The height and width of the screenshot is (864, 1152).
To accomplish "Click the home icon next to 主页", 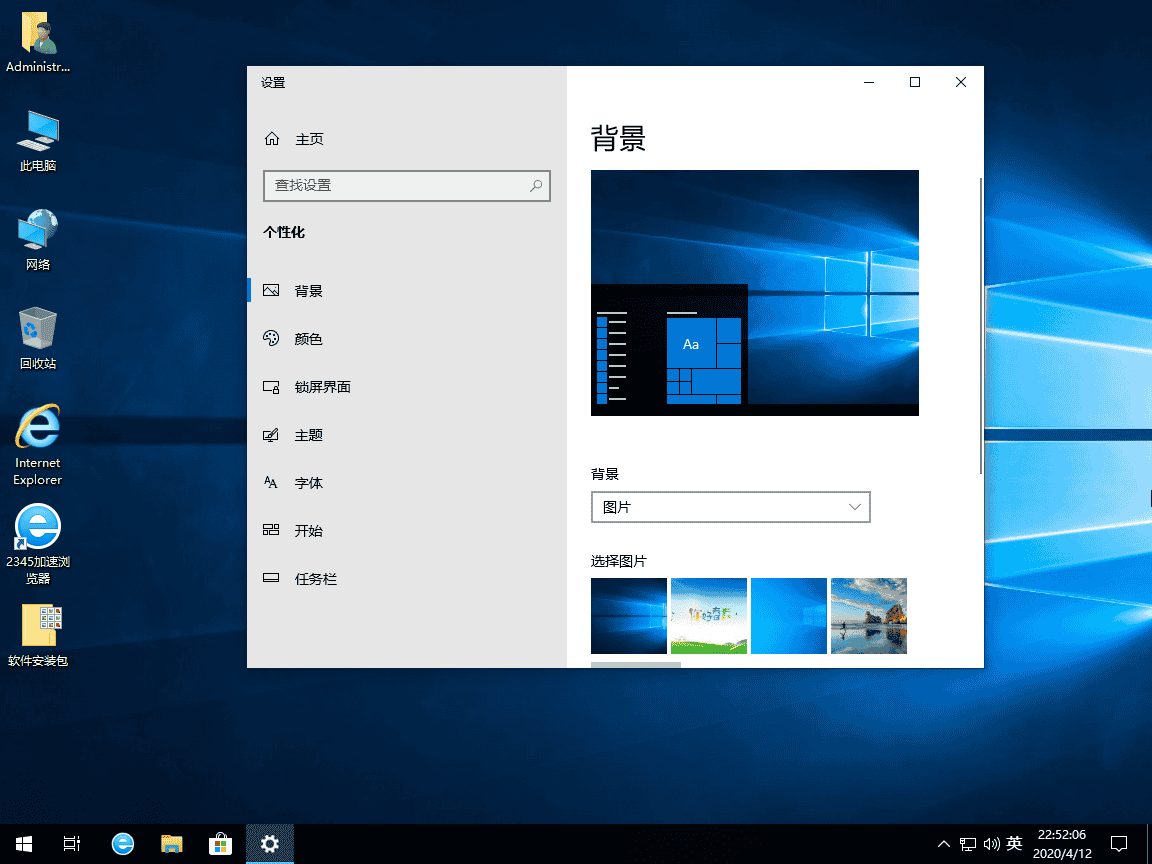I will coord(272,138).
